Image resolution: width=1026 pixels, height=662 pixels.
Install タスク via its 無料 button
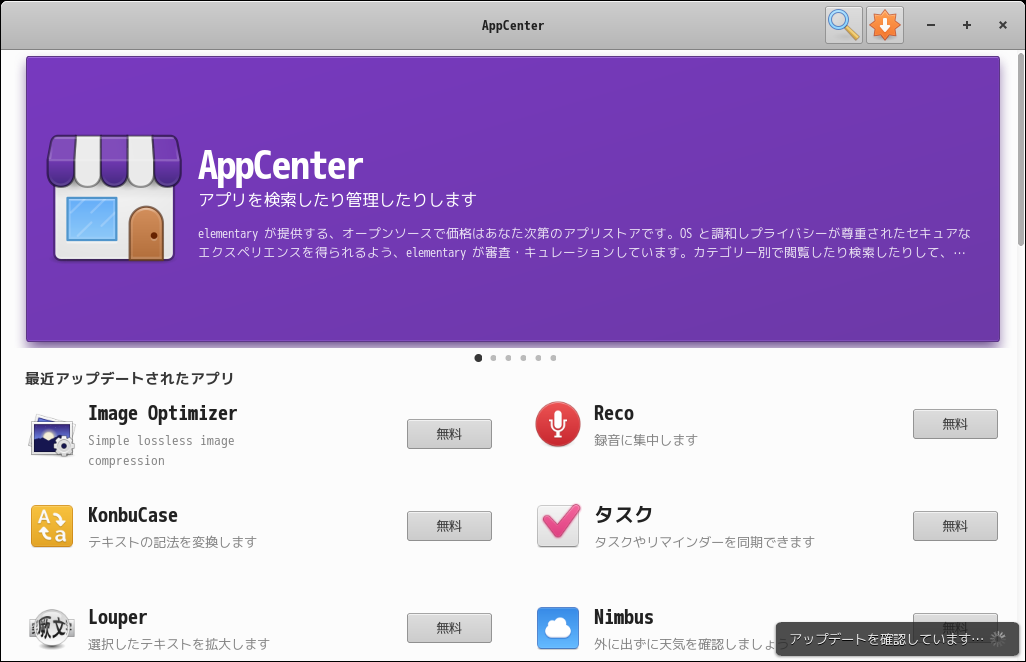click(x=954, y=526)
